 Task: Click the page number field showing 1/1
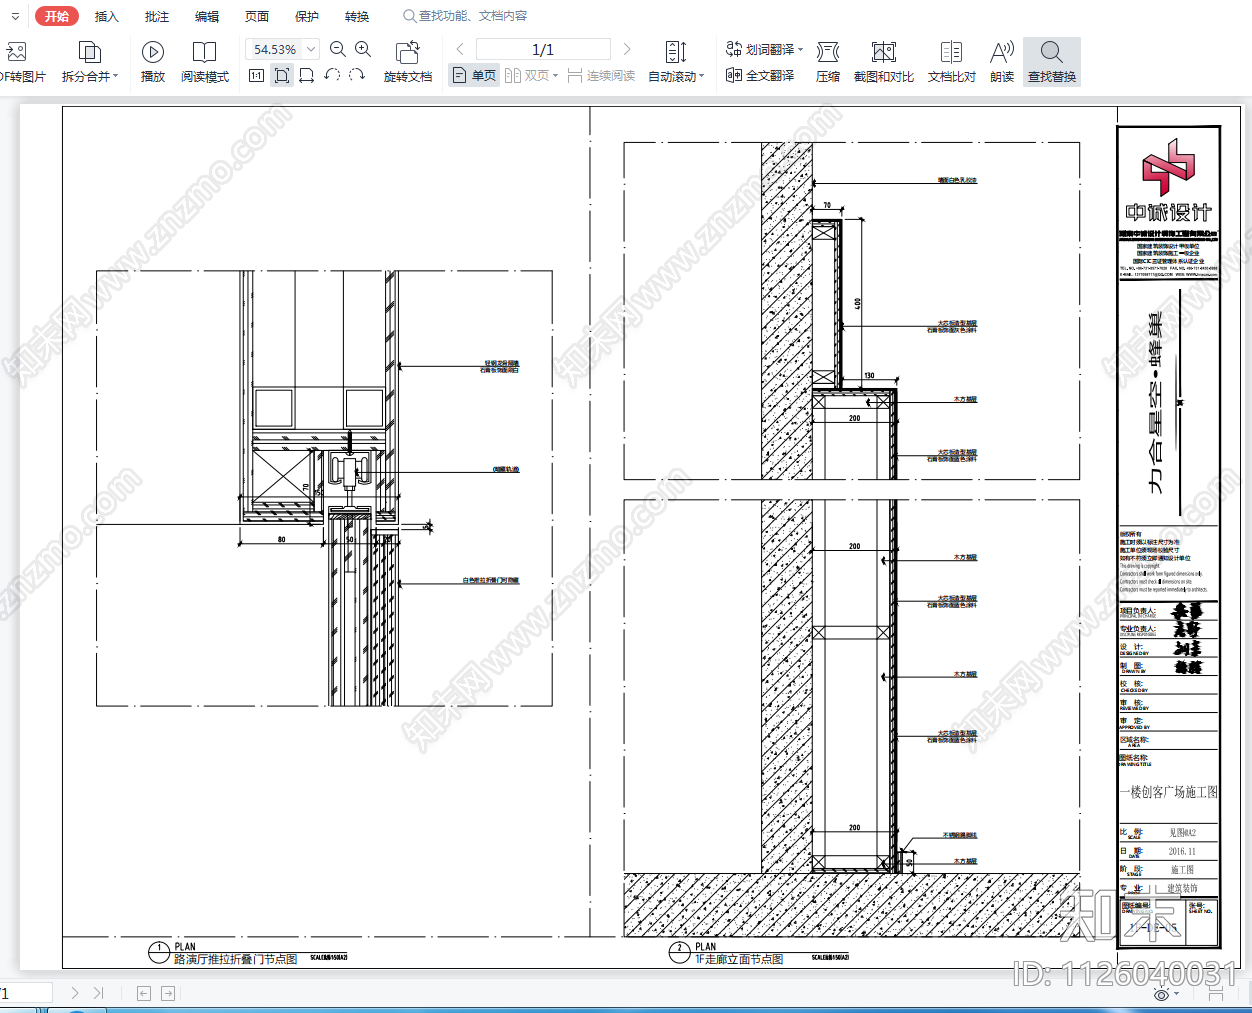(543, 49)
